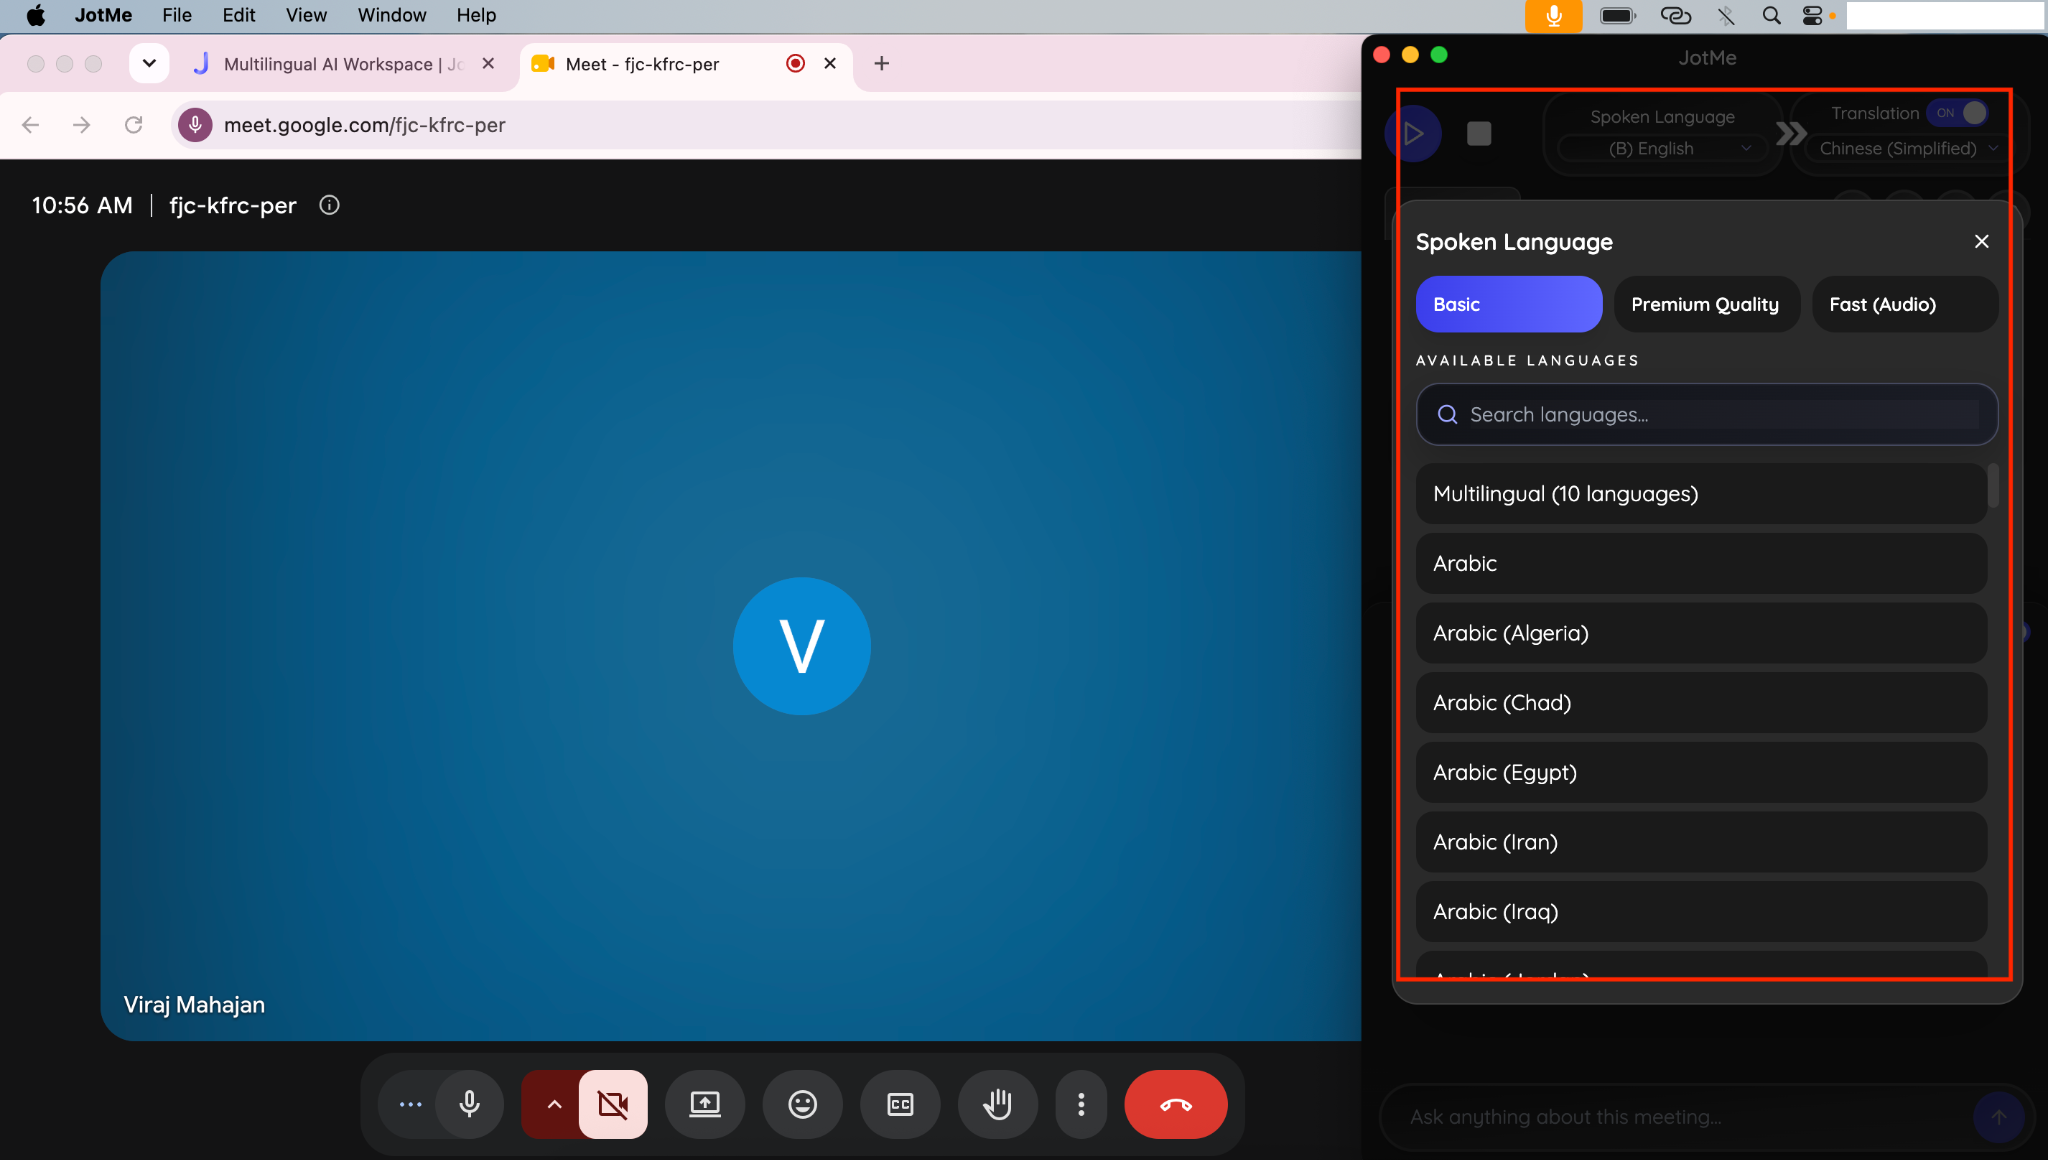The image size is (2048, 1160).
Task: Click the language search magnifier icon
Action: click(1447, 415)
